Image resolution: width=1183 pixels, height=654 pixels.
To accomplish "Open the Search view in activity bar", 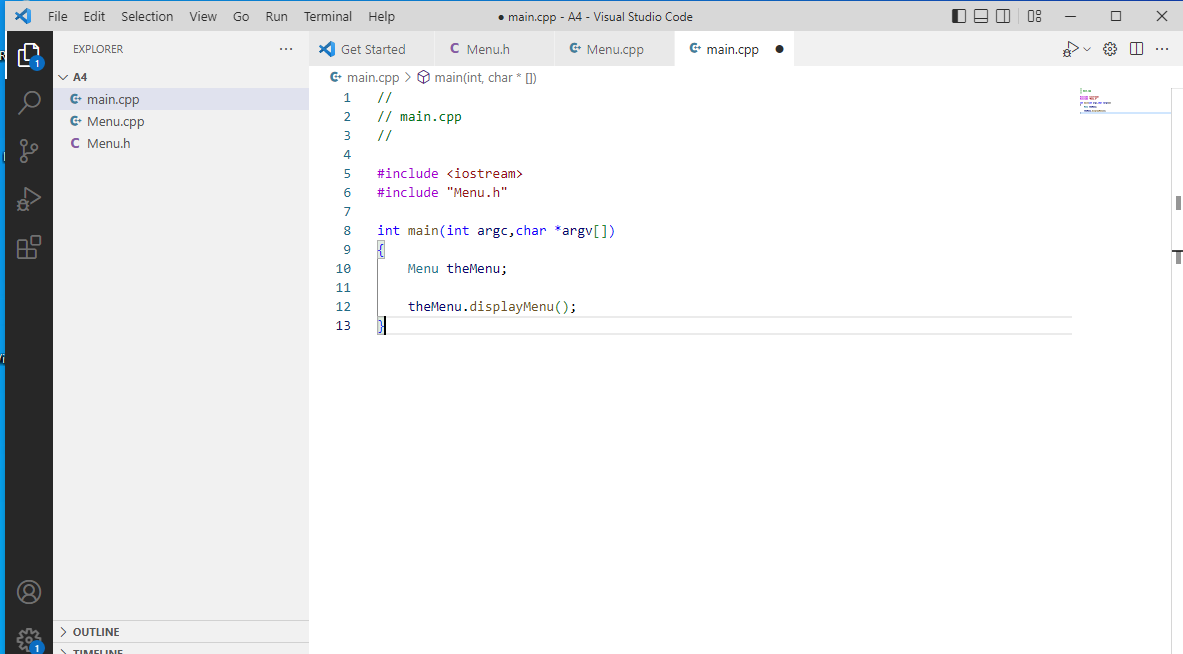I will pos(29,102).
